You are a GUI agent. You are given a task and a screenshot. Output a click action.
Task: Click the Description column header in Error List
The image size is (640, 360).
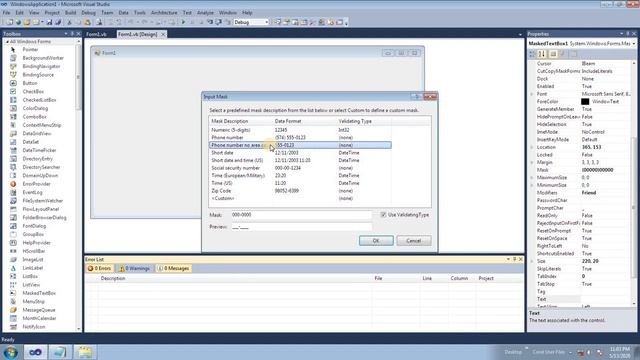click(x=113, y=278)
